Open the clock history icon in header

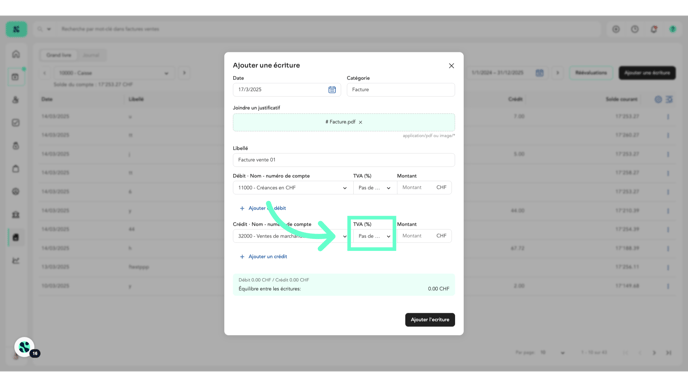coord(635,29)
